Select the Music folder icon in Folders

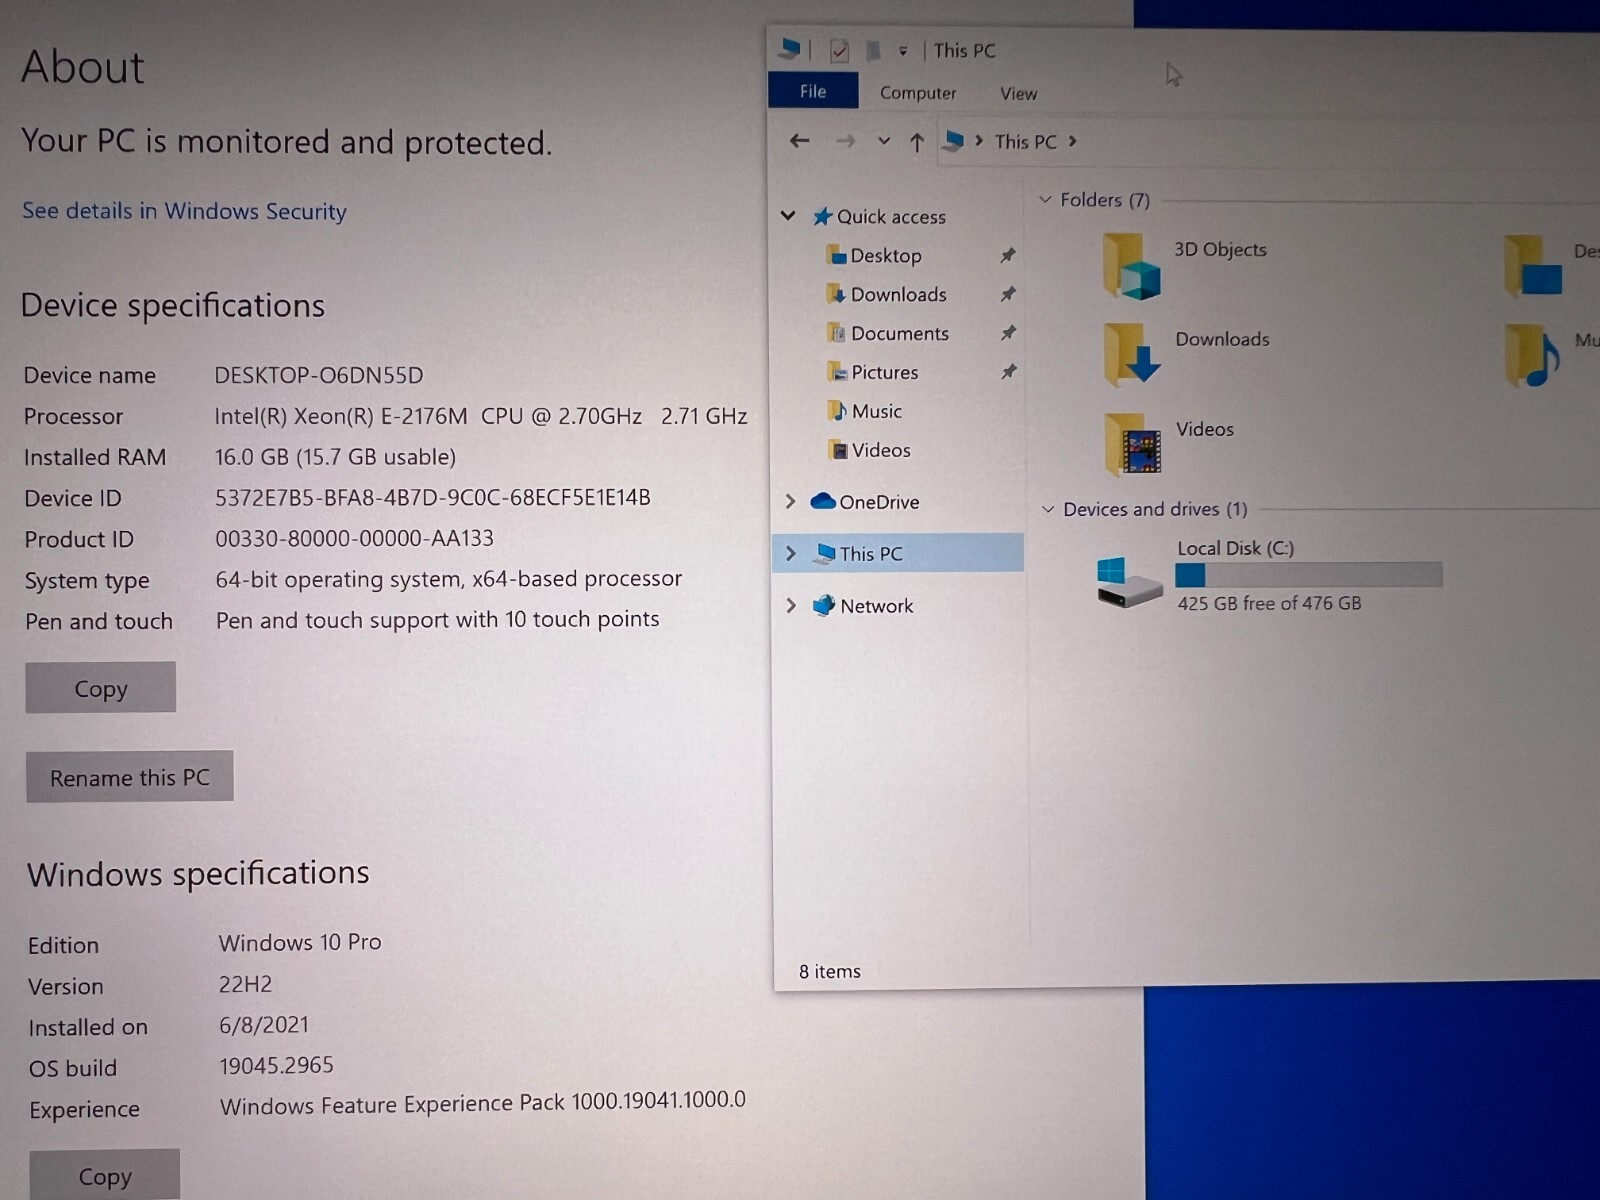[1532, 355]
